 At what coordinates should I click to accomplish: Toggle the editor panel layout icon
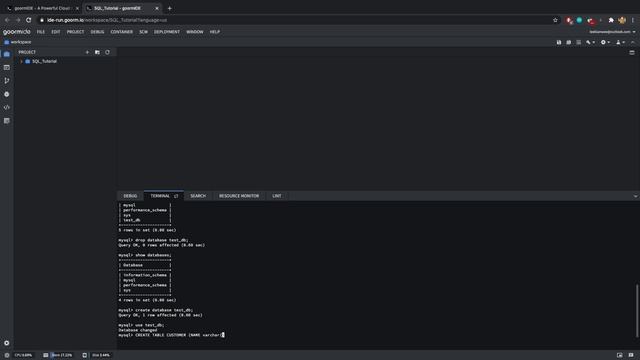632,53
